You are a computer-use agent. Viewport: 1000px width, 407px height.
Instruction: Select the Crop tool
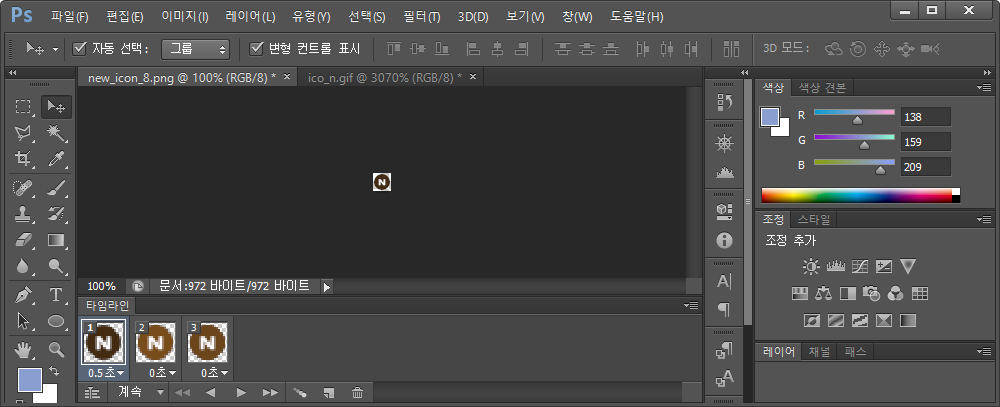point(24,159)
